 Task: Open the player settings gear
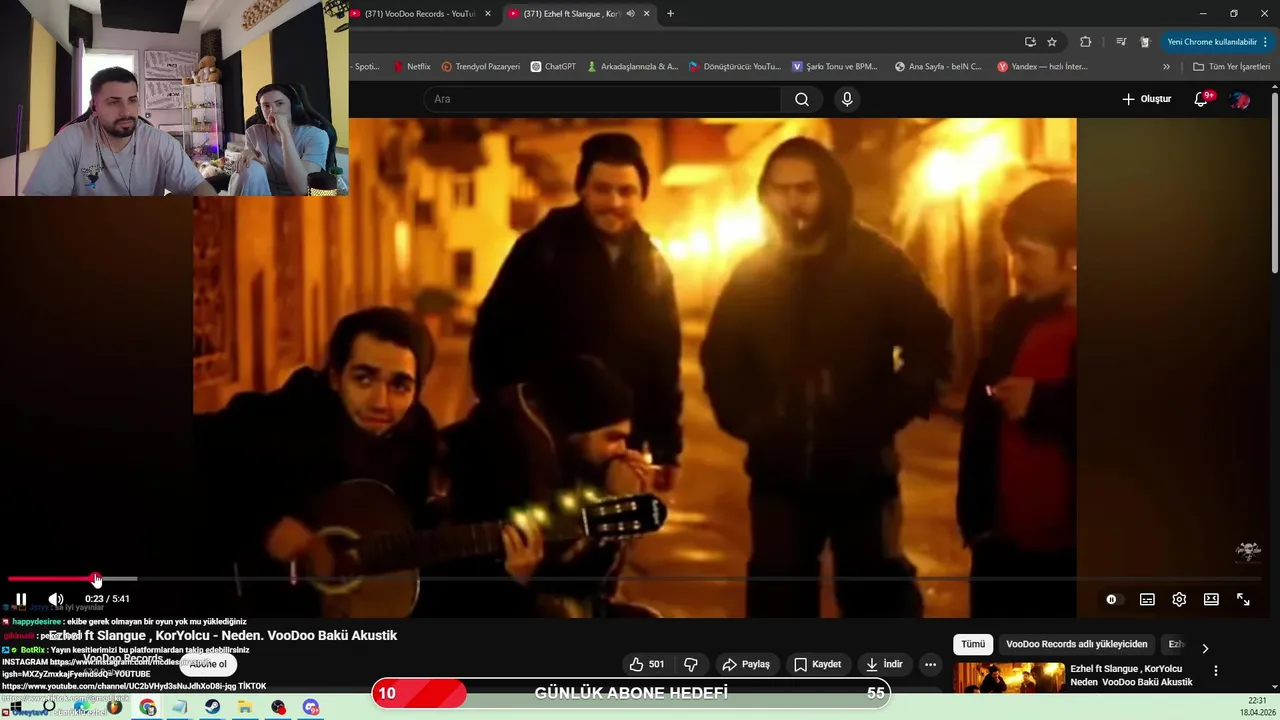pyautogui.click(x=1179, y=599)
